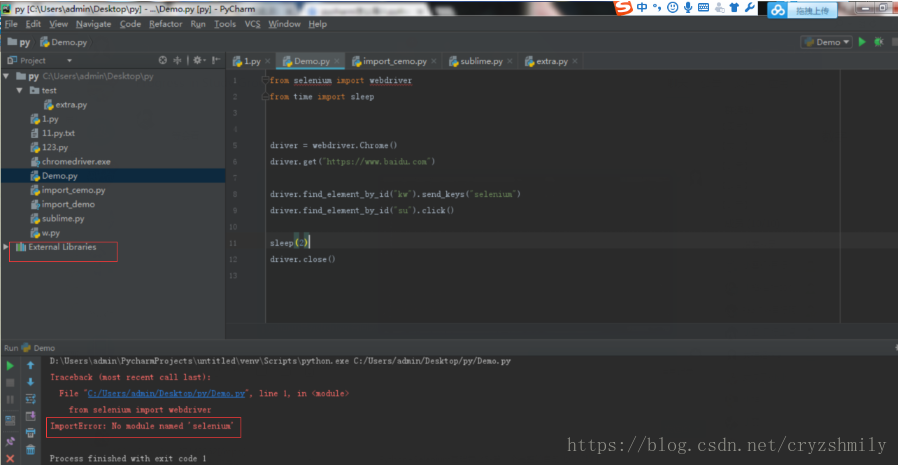Click Scroll from Source target icon in Project panel
The width and height of the screenshot is (898, 465).
point(163,60)
